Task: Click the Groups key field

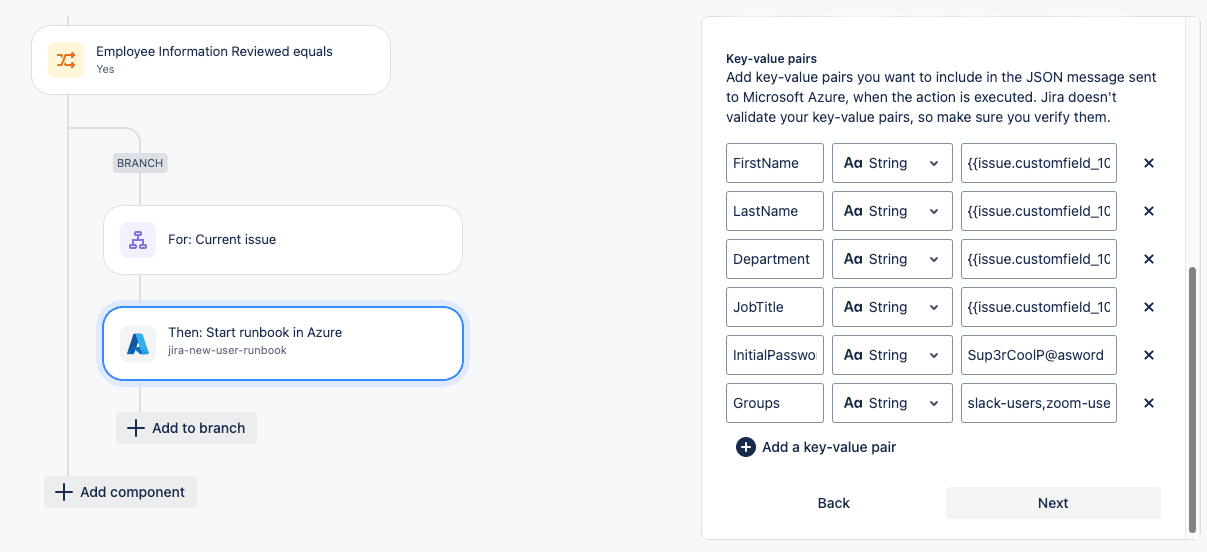Action: point(775,403)
